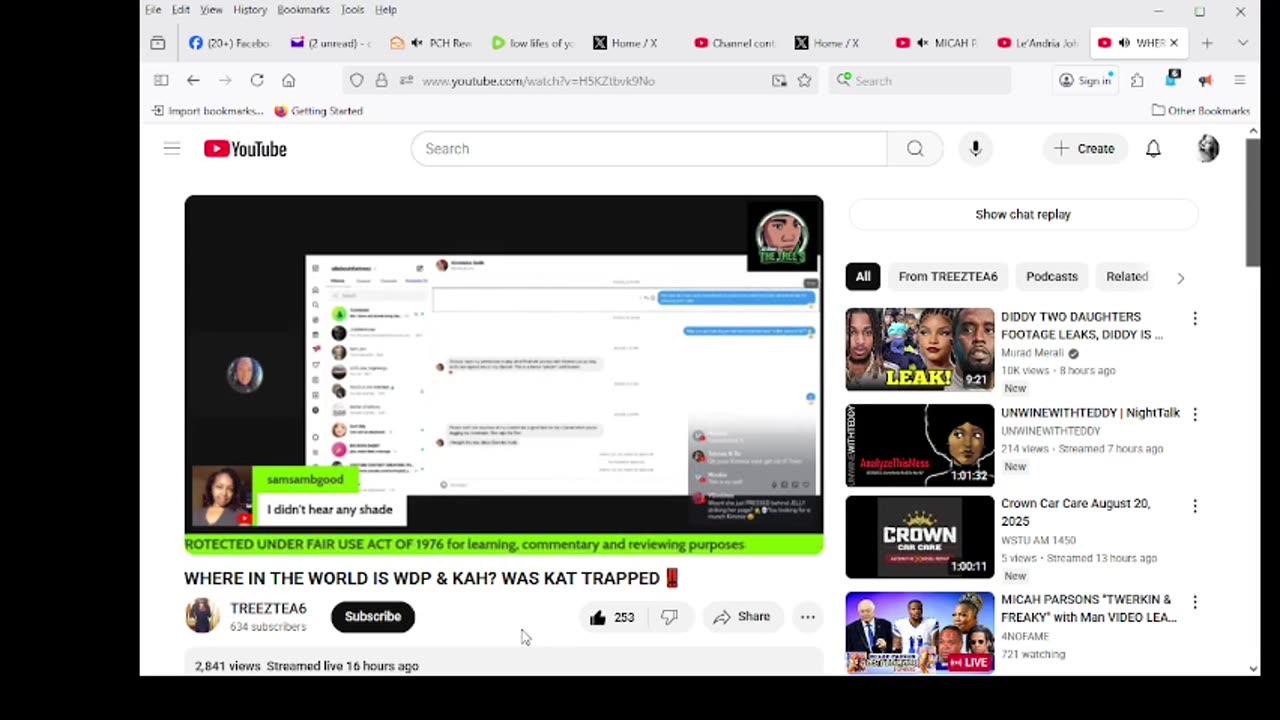Image resolution: width=1280 pixels, height=720 pixels.
Task: Show site security lock information
Action: pyautogui.click(x=381, y=80)
